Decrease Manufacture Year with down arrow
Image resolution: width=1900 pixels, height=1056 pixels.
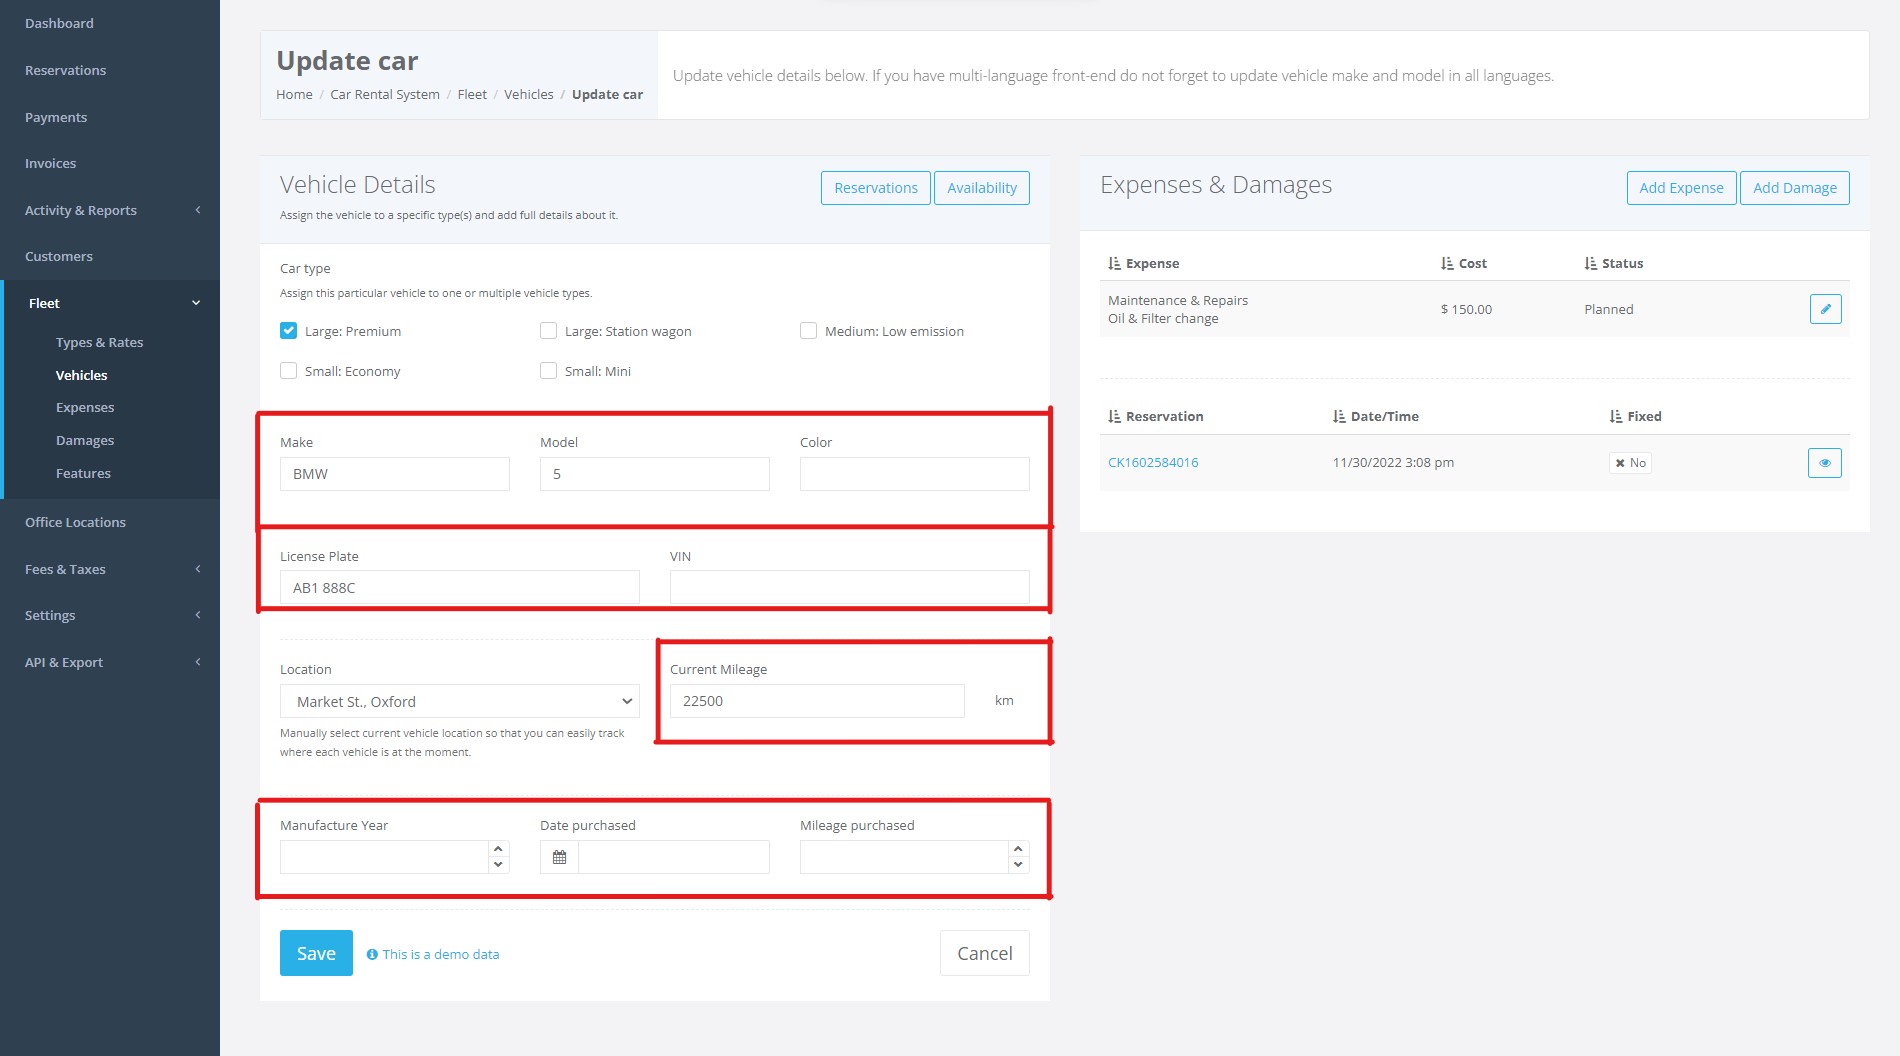(x=498, y=865)
